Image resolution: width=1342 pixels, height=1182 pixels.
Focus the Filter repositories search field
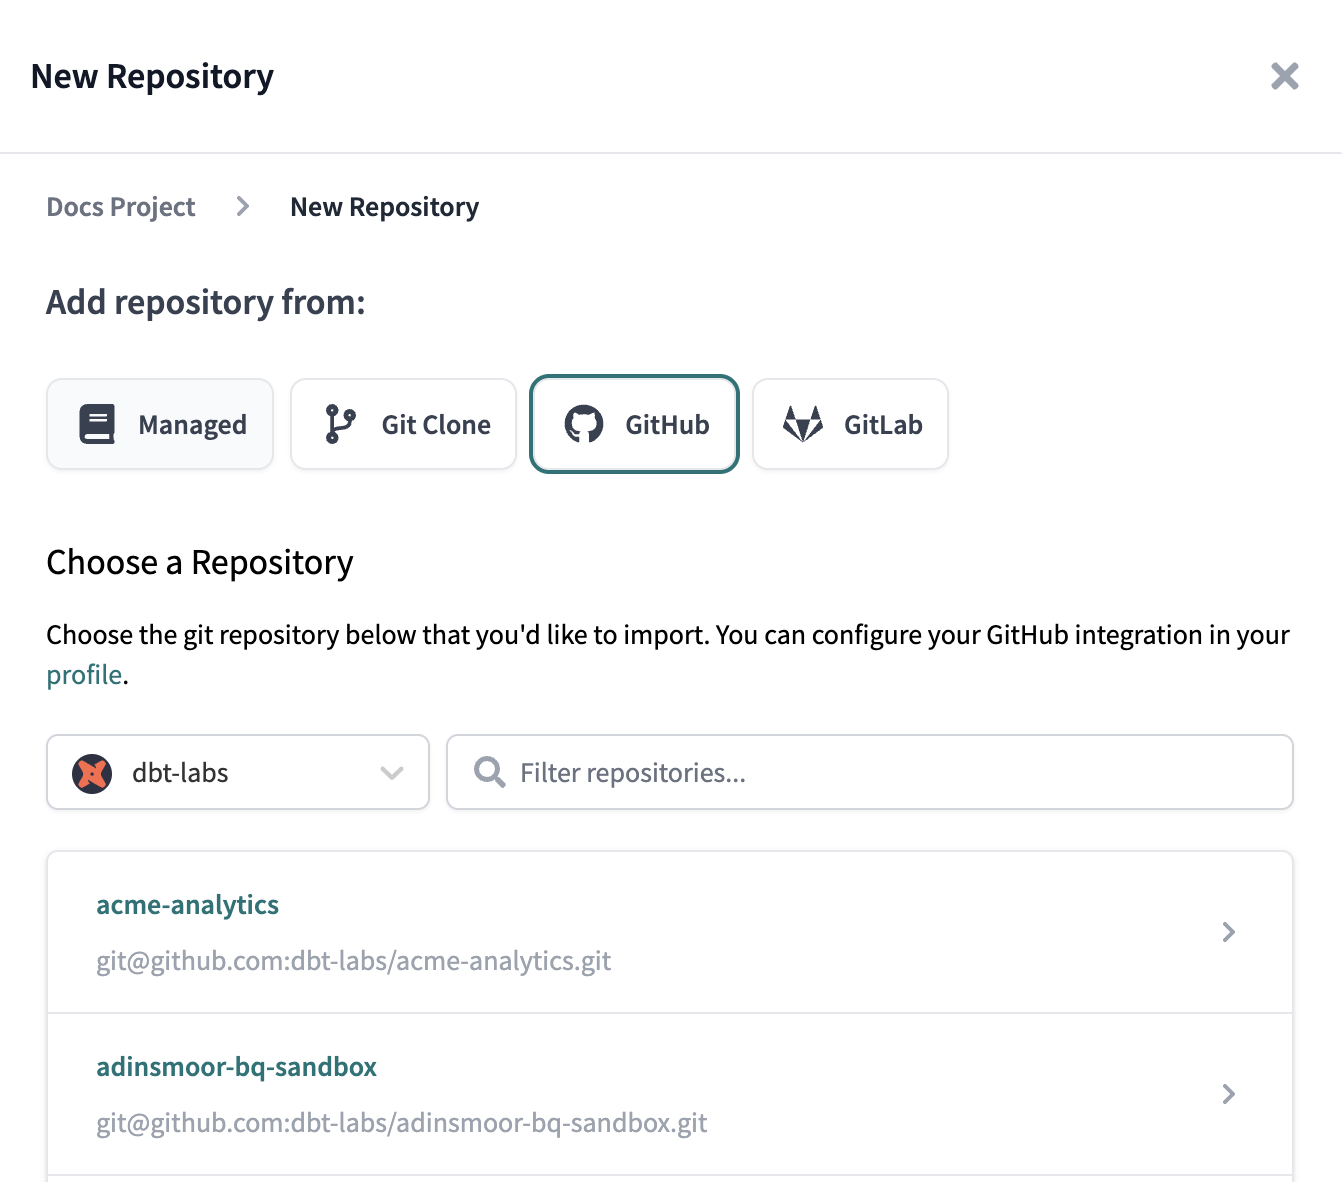(x=870, y=772)
